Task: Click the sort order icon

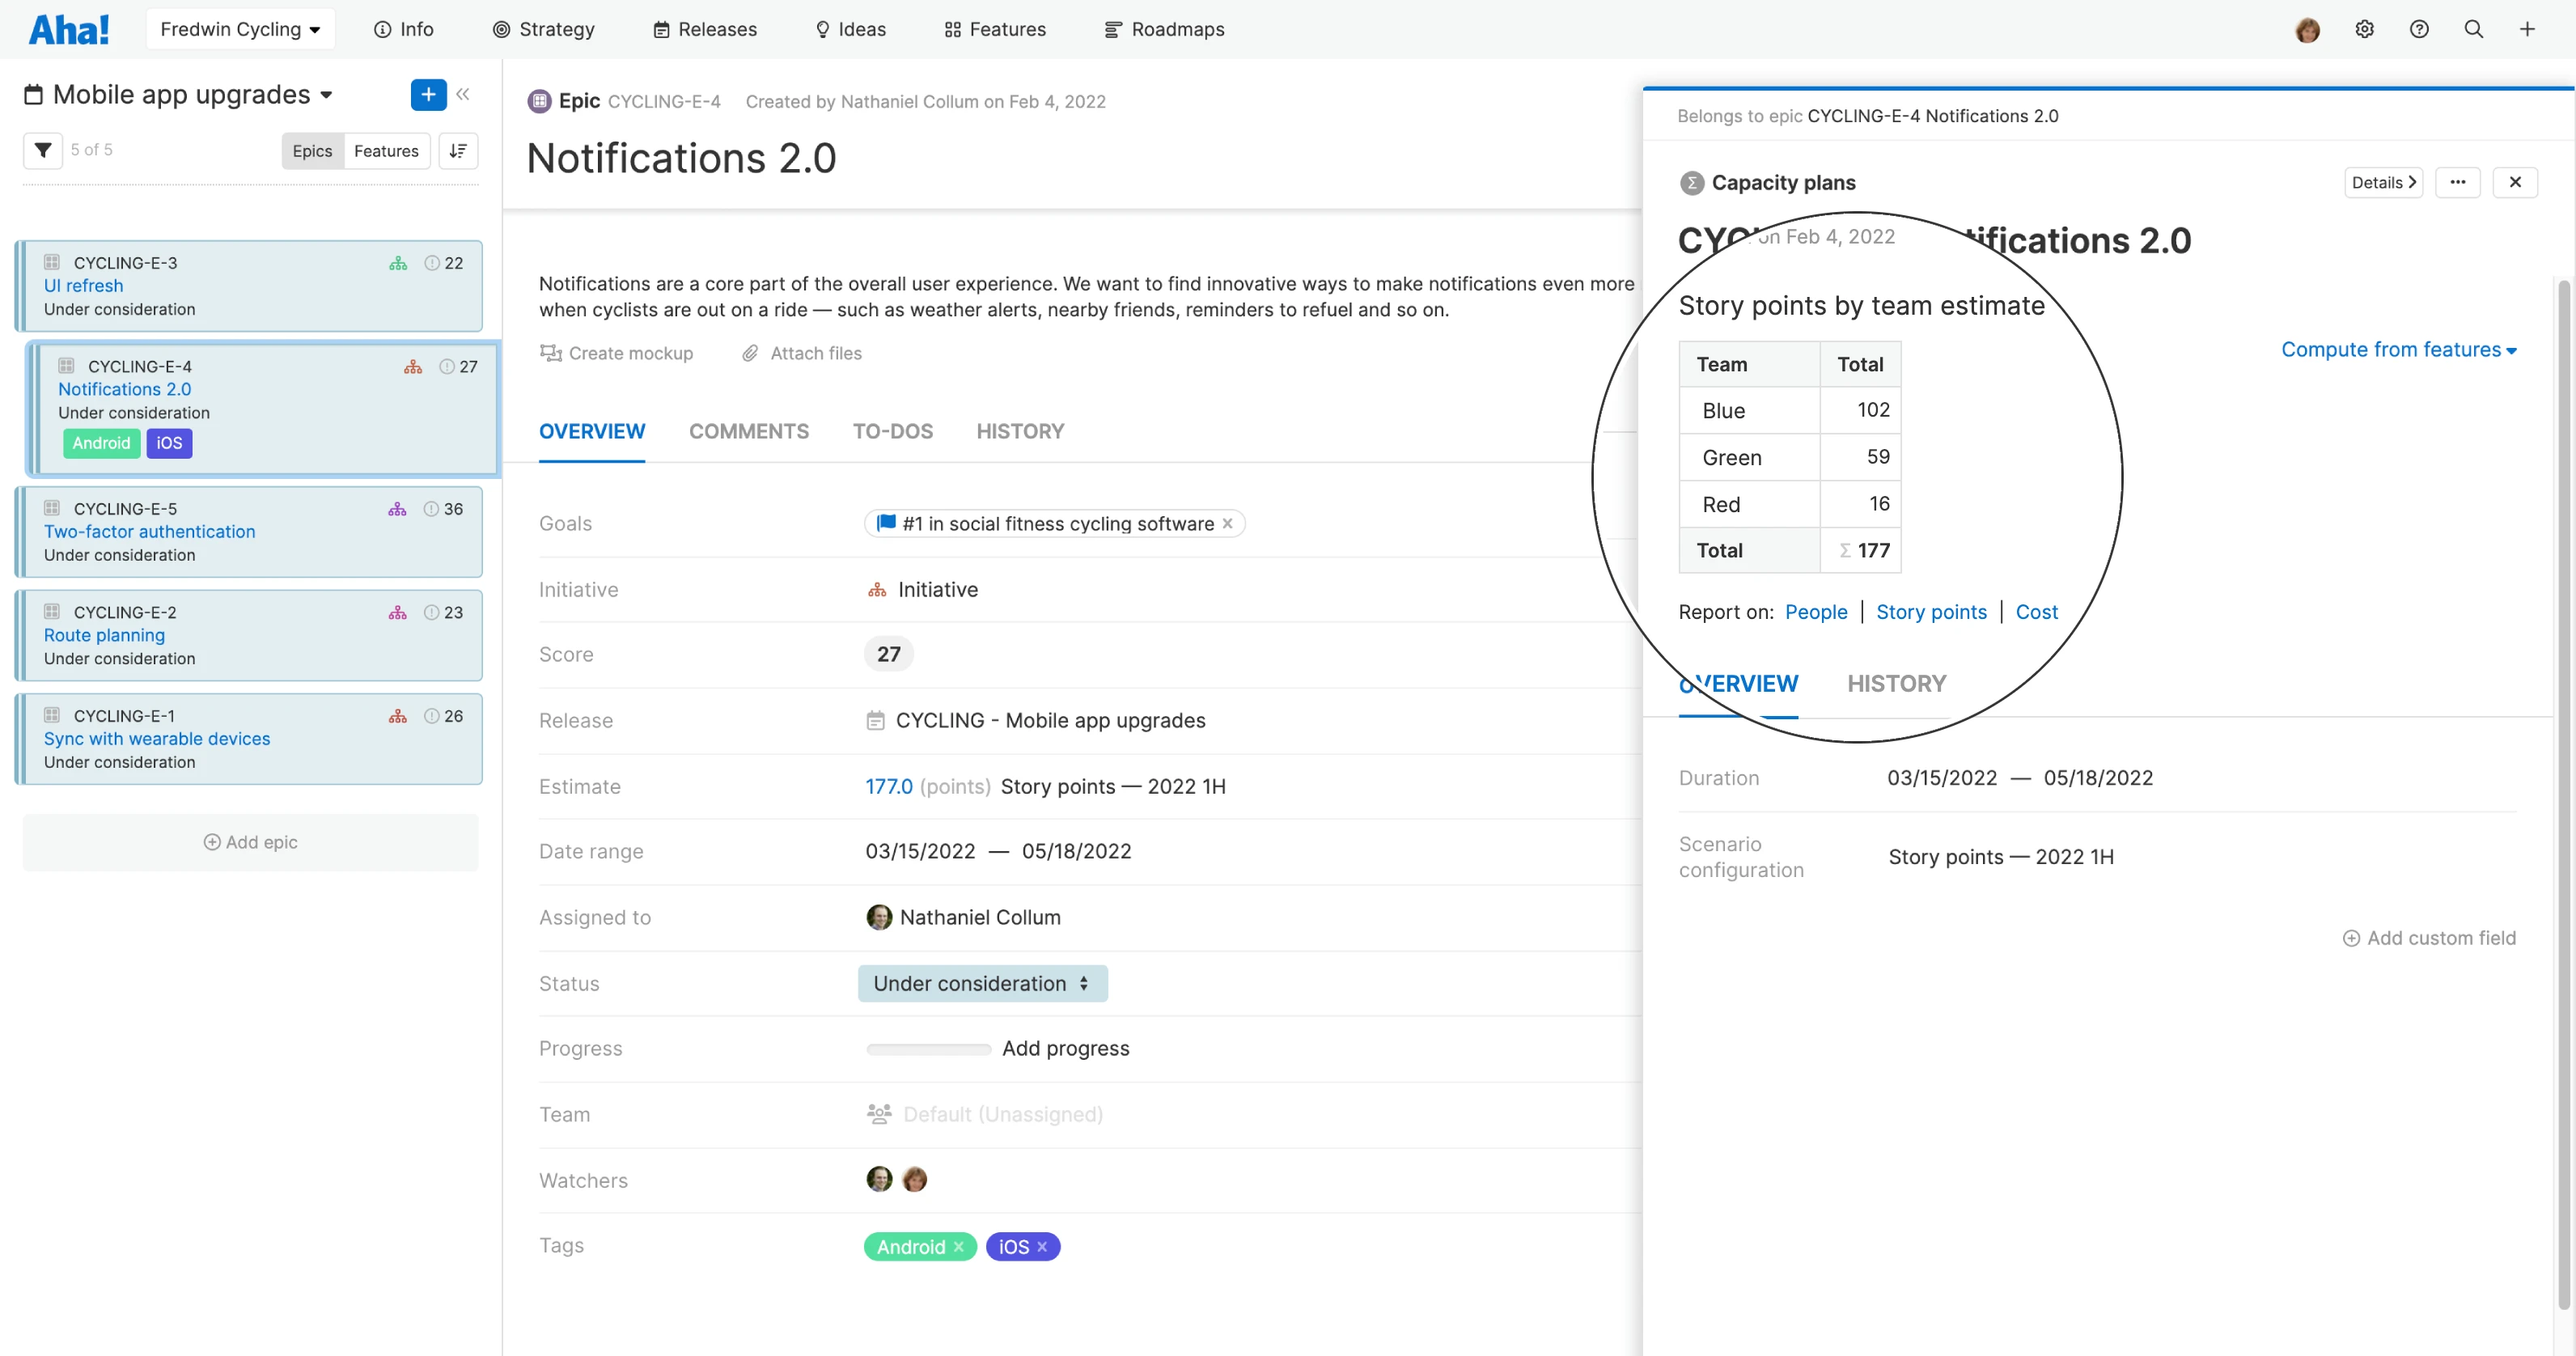Action: point(458,150)
